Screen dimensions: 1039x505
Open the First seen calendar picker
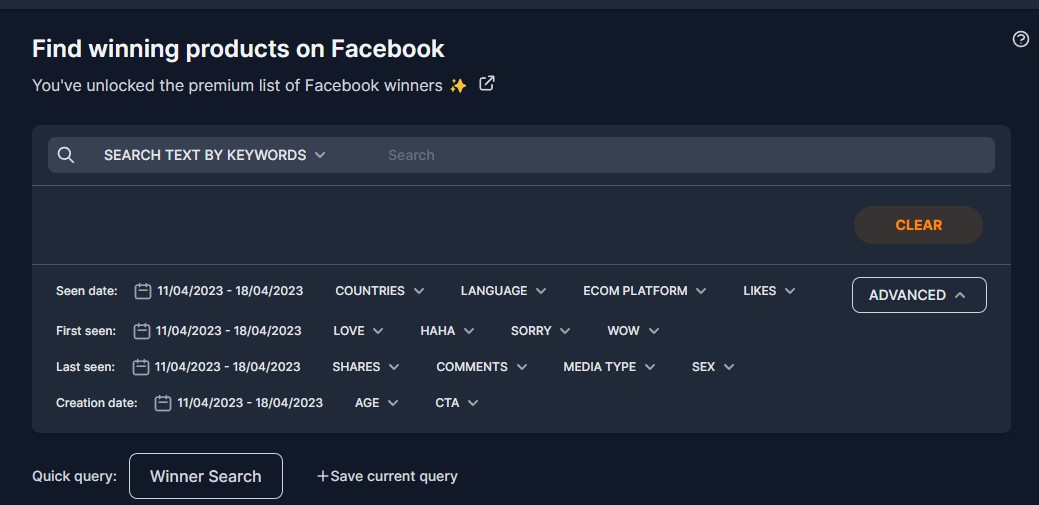tap(142, 331)
